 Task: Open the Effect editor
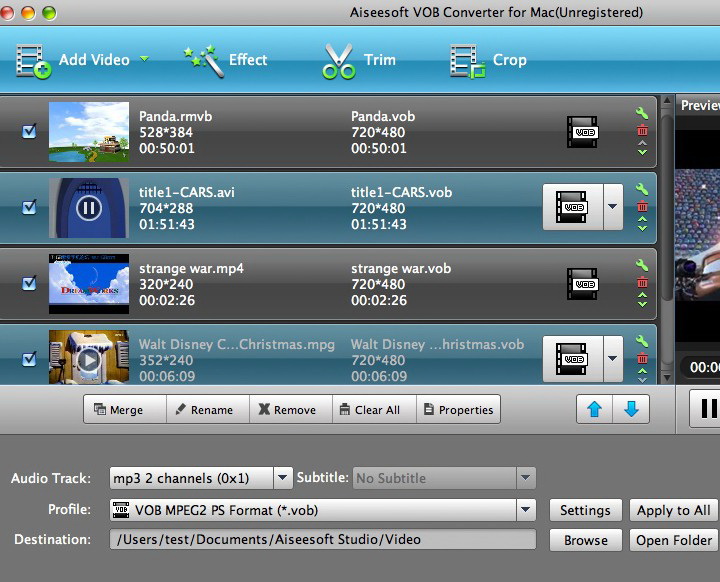pos(225,60)
